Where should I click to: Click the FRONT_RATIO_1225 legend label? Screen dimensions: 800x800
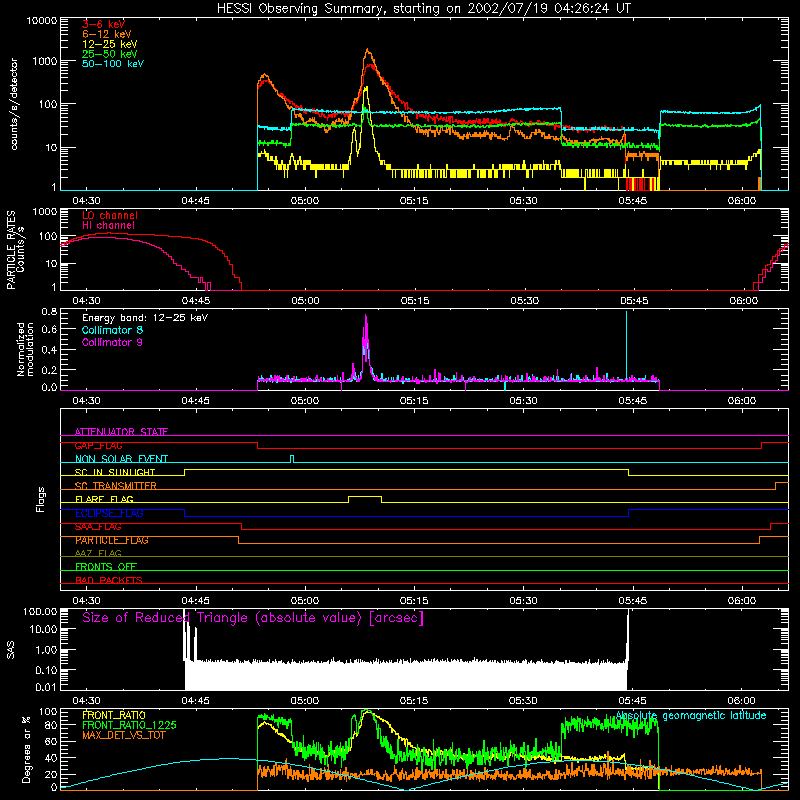pos(129,725)
